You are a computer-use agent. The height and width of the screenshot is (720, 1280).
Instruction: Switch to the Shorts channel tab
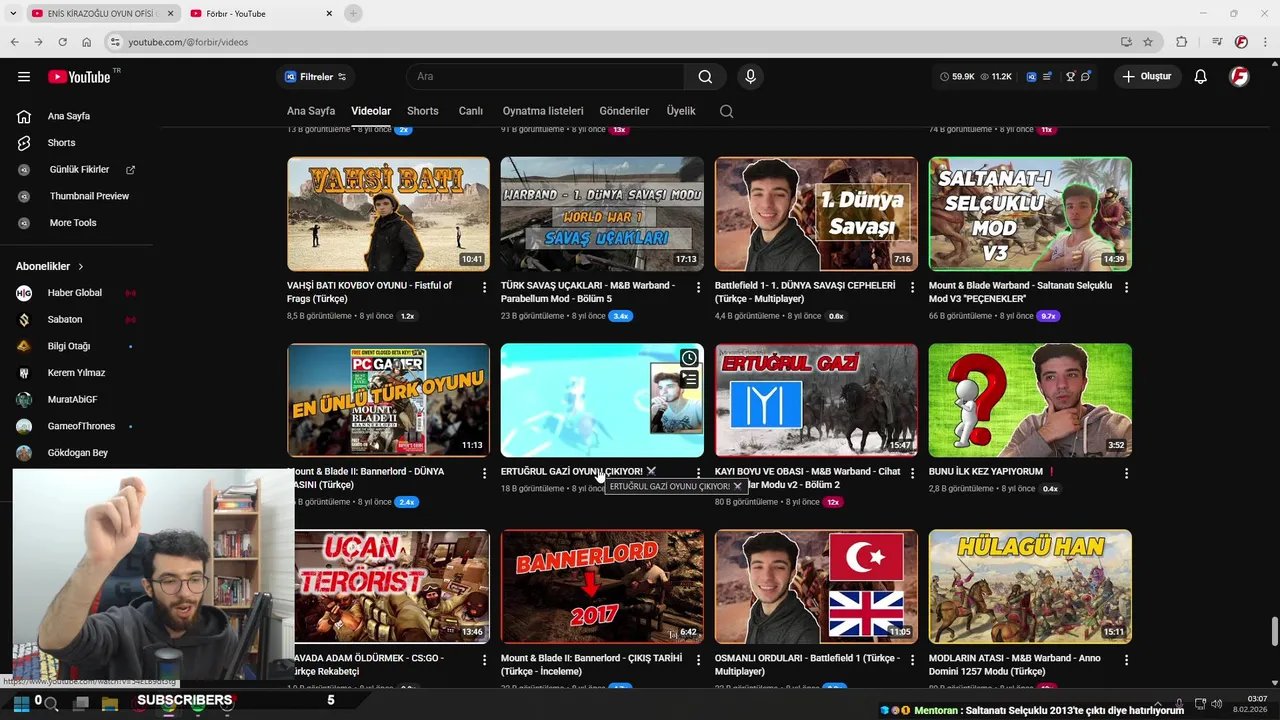pyautogui.click(x=422, y=111)
